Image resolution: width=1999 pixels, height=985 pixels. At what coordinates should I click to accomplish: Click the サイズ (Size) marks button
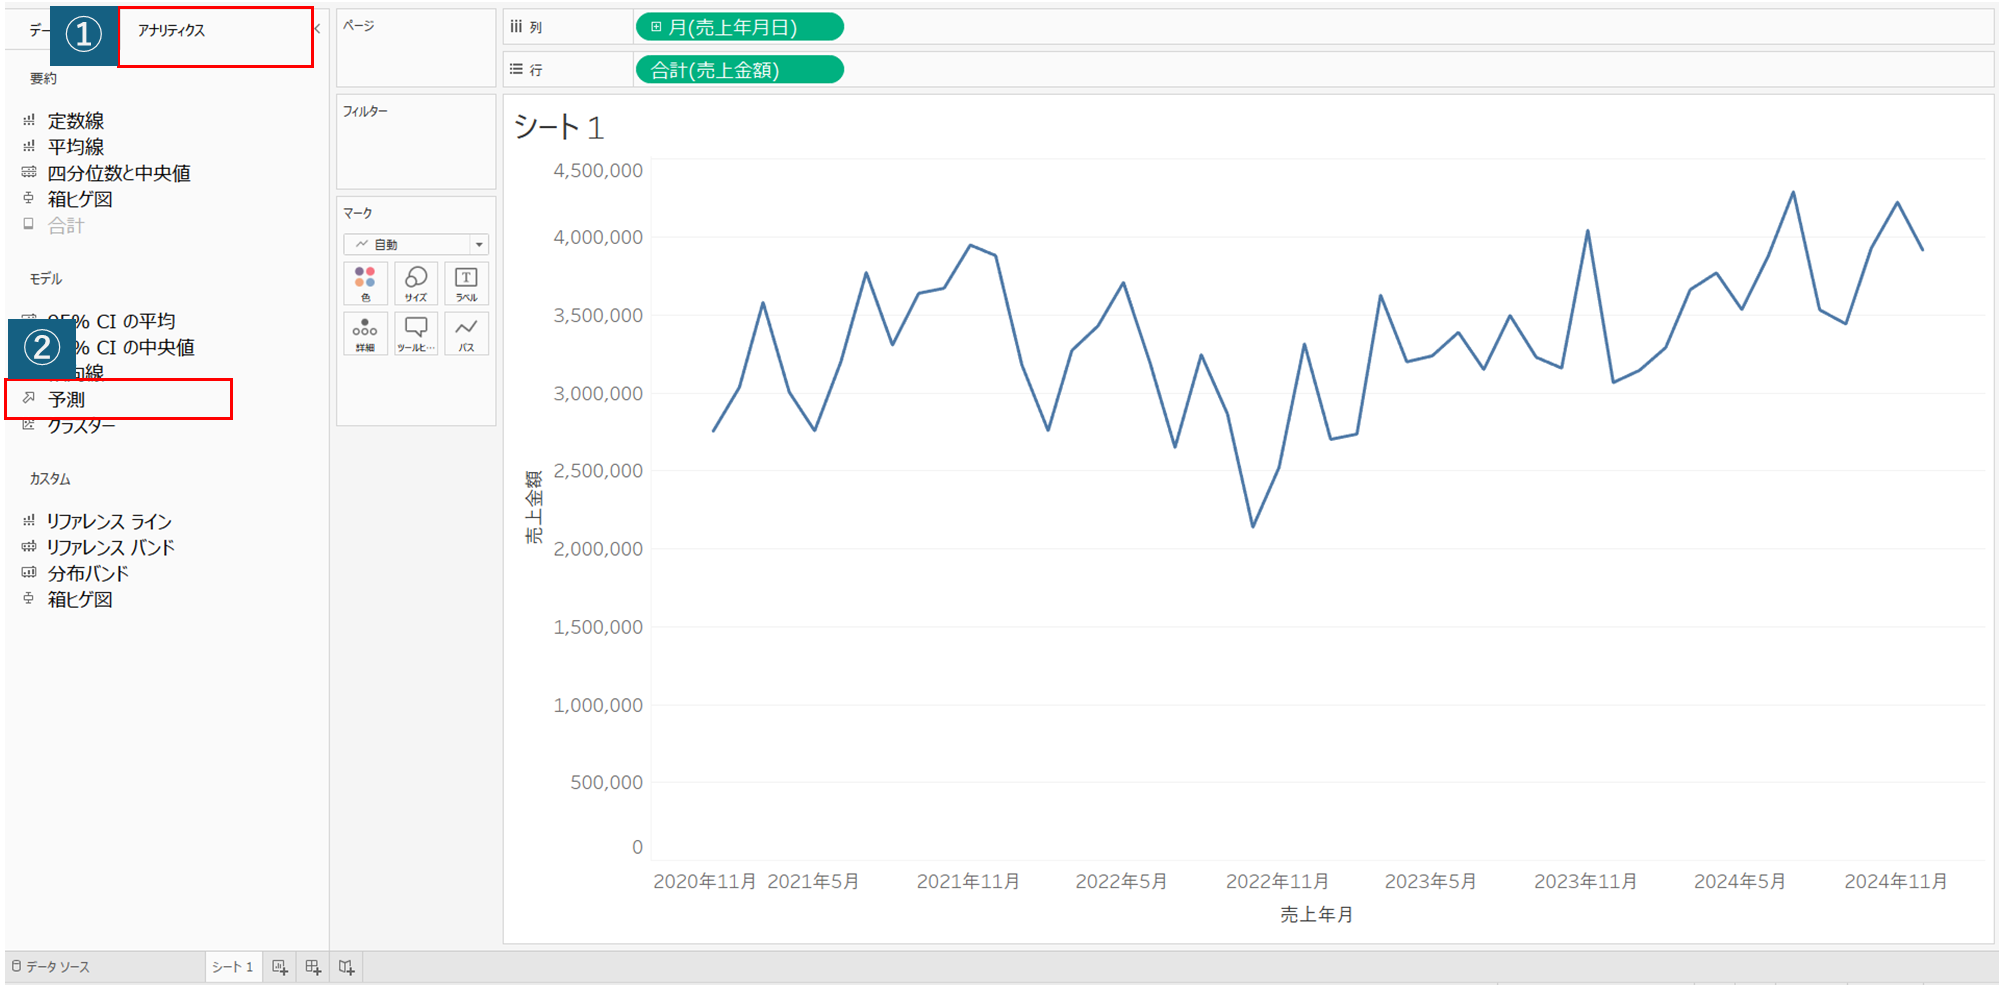(x=416, y=283)
